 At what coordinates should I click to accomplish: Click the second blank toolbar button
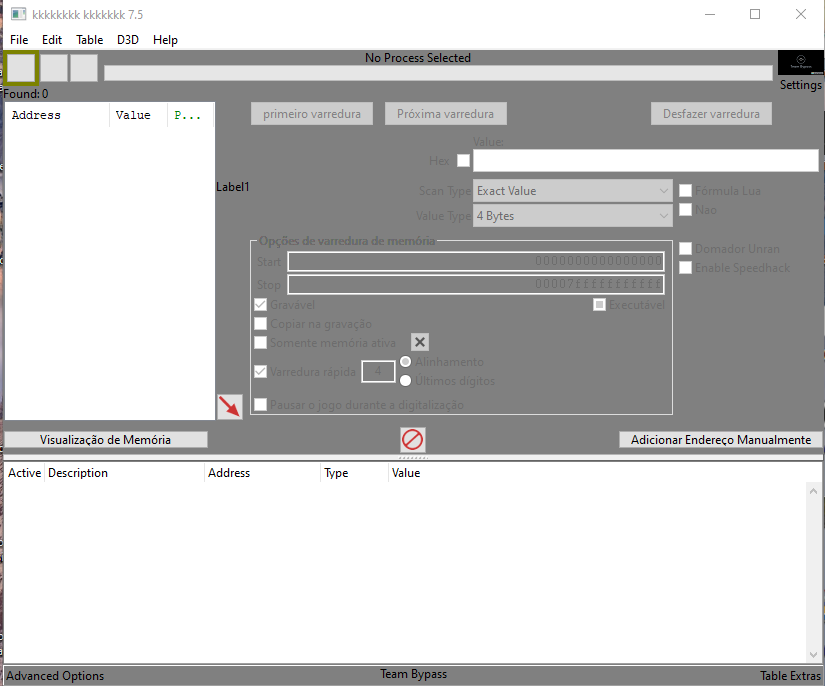54,68
